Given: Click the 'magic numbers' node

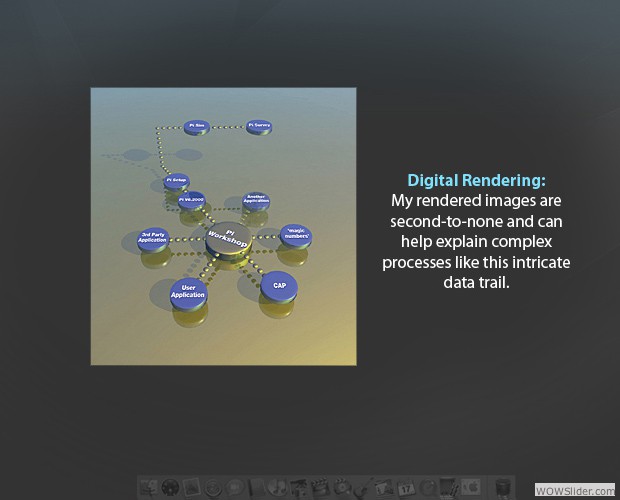Looking at the screenshot, I should [297, 235].
